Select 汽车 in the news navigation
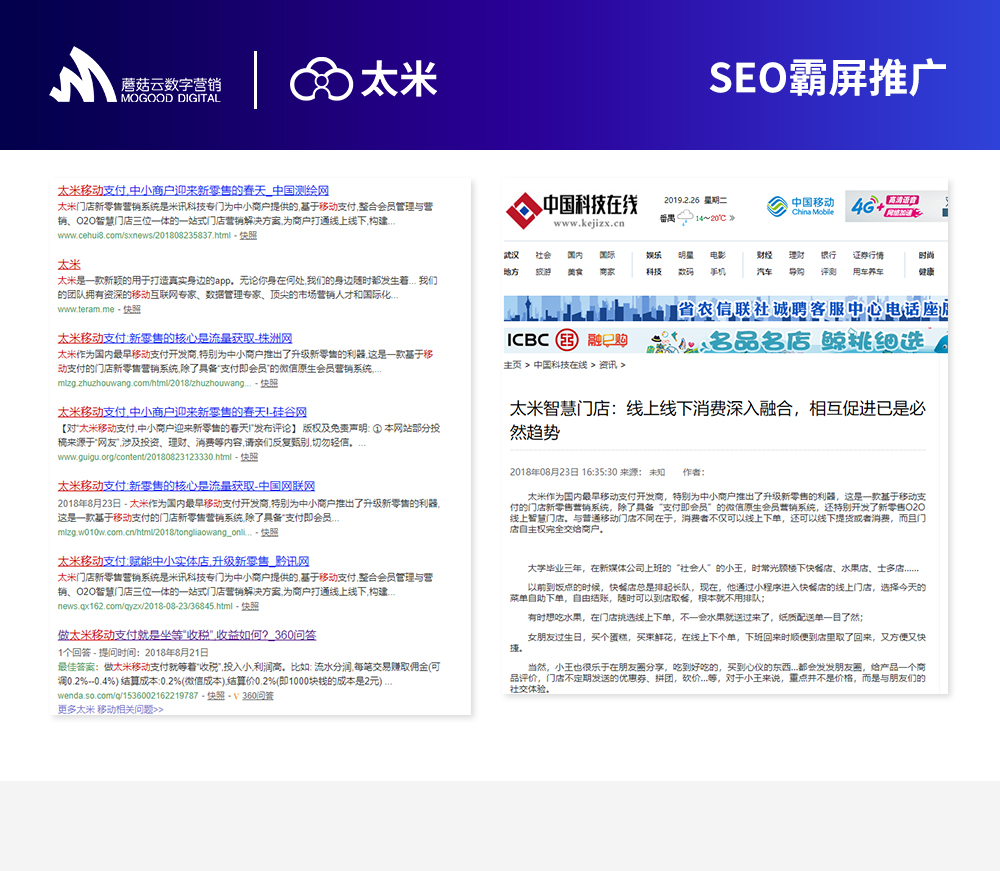Image resolution: width=1000 pixels, height=871 pixels. pyautogui.click(x=765, y=272)
